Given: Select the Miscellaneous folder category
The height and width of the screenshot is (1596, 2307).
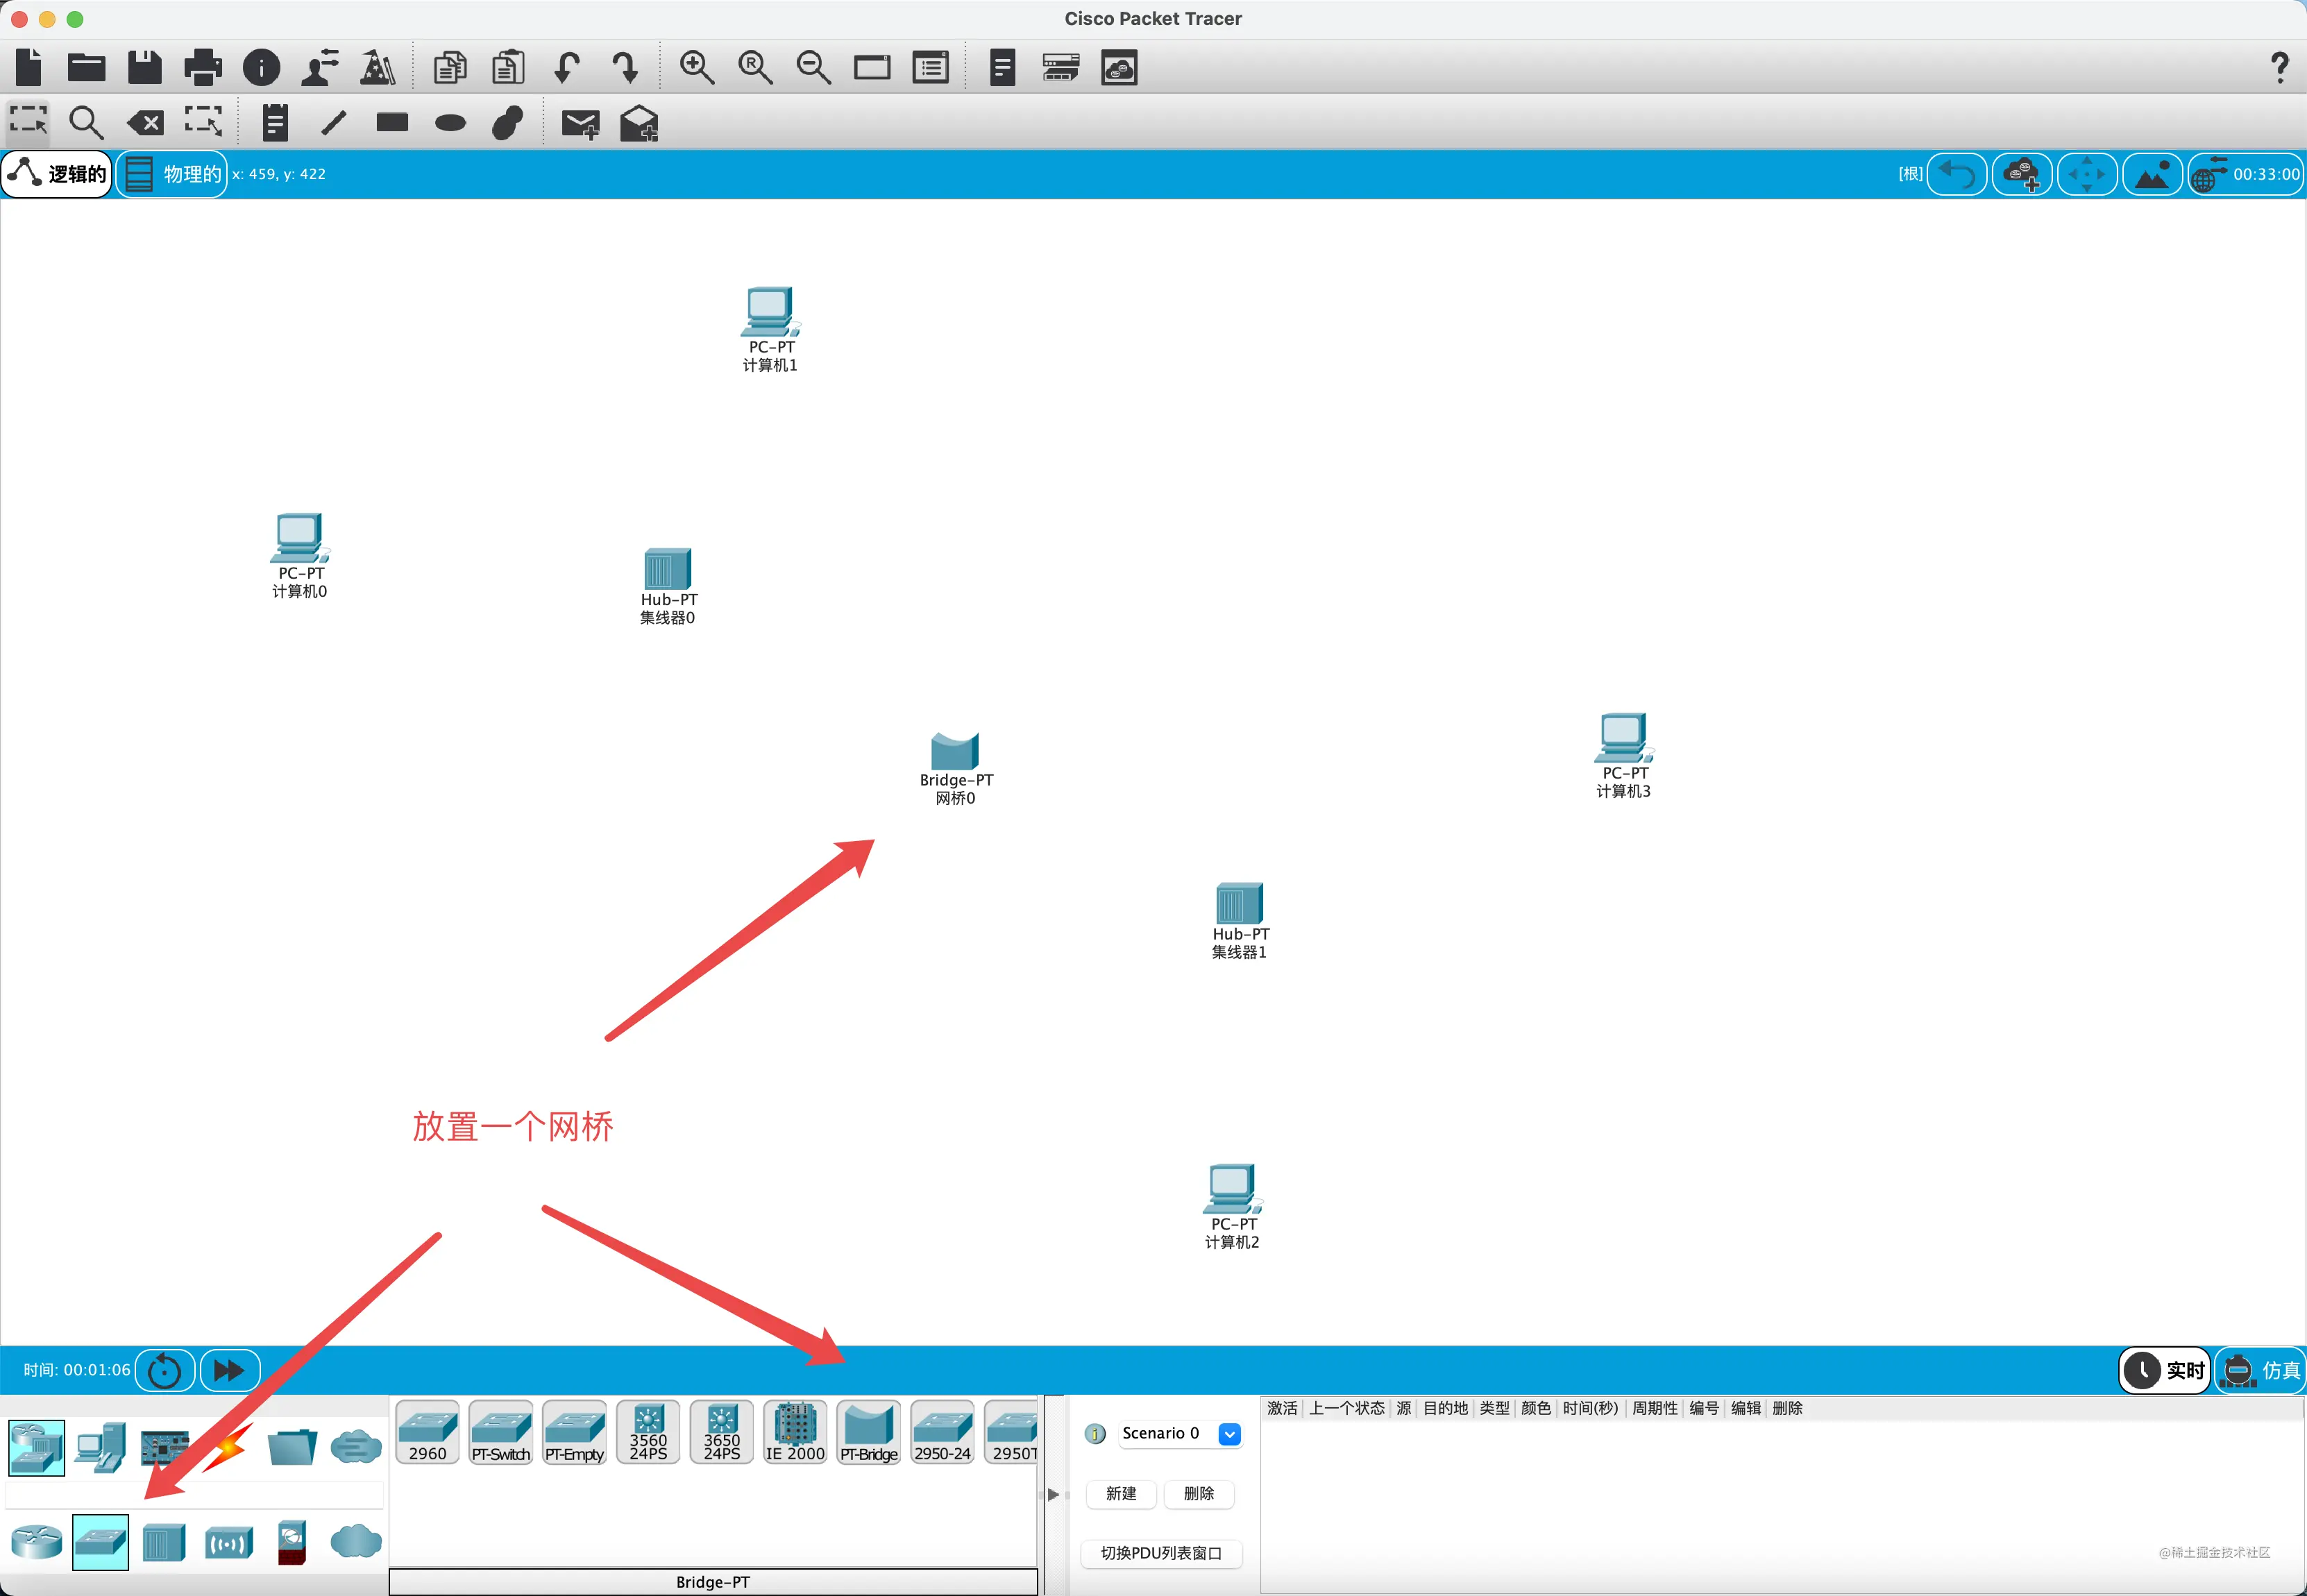Looking at the screenshot, I should pyautogui.click(x=292, y=1447).
